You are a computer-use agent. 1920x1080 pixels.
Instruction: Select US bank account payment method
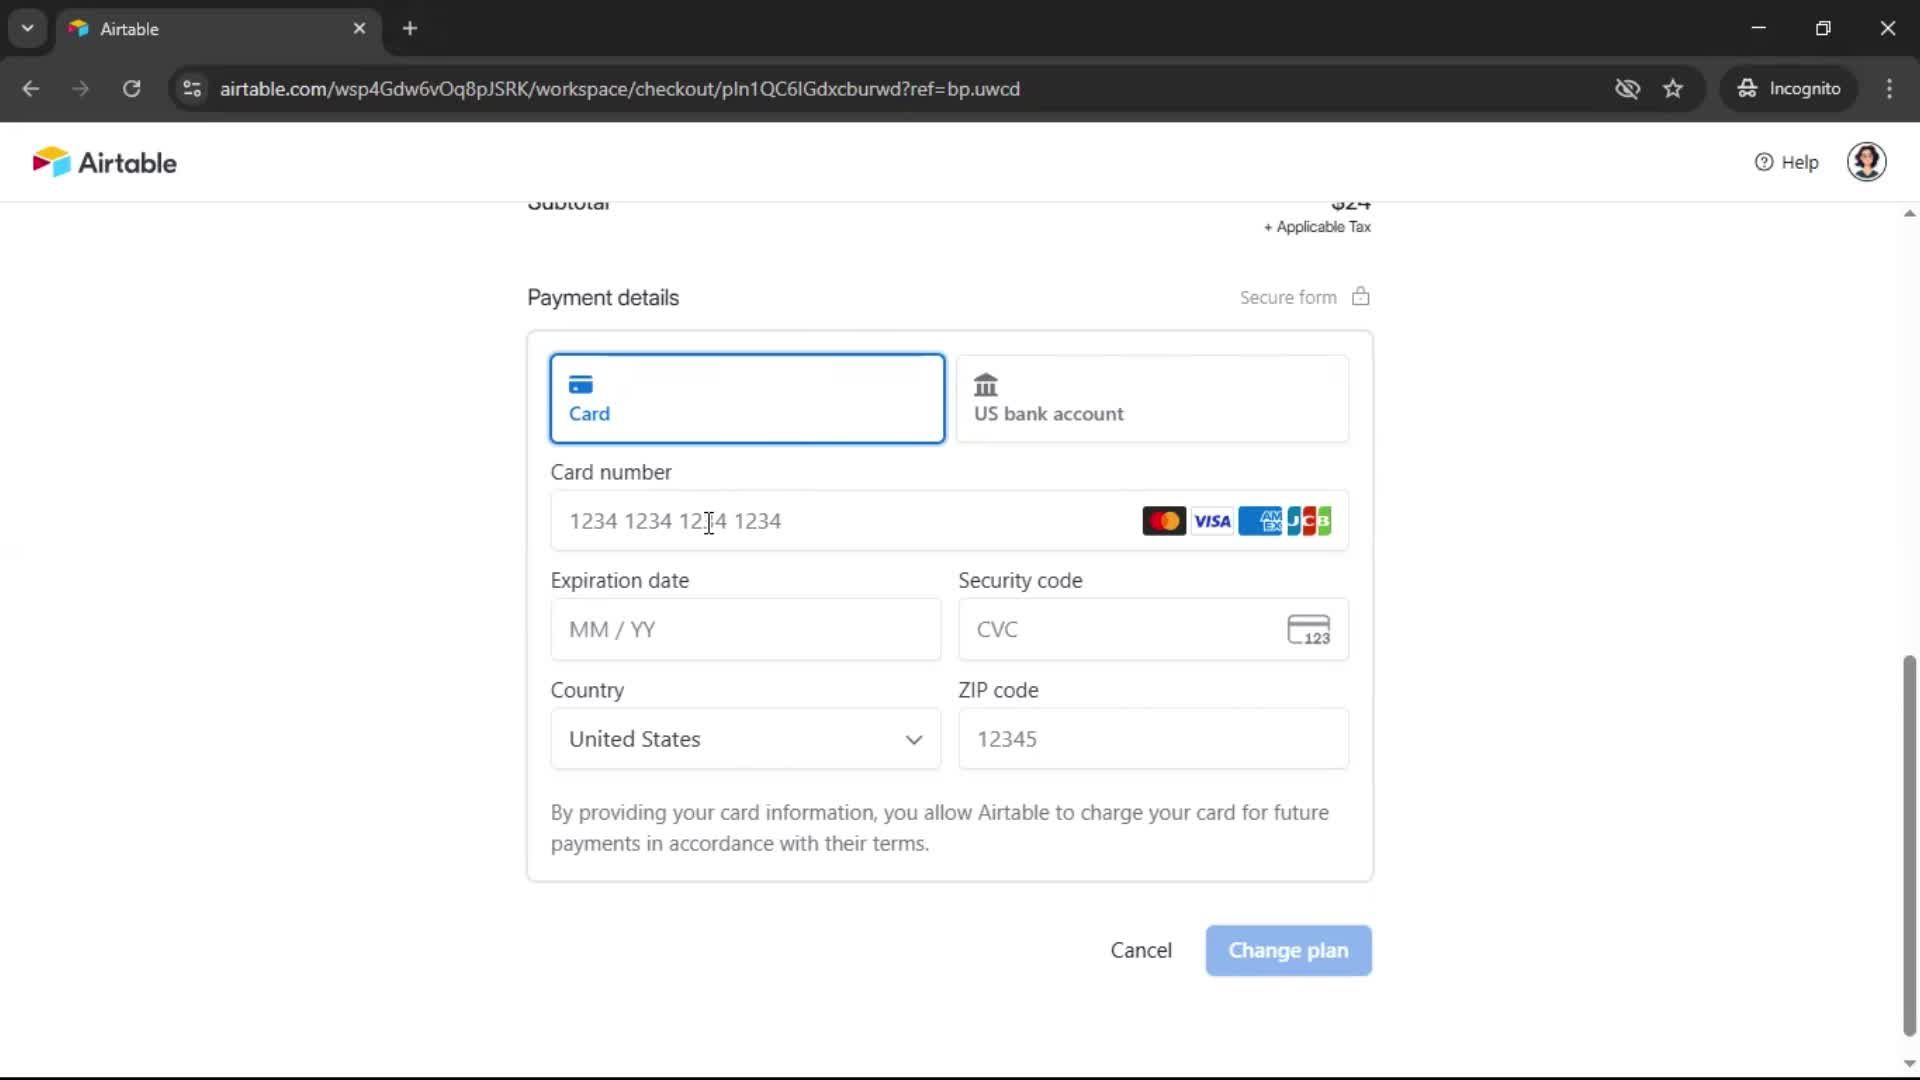[1152, 398]
